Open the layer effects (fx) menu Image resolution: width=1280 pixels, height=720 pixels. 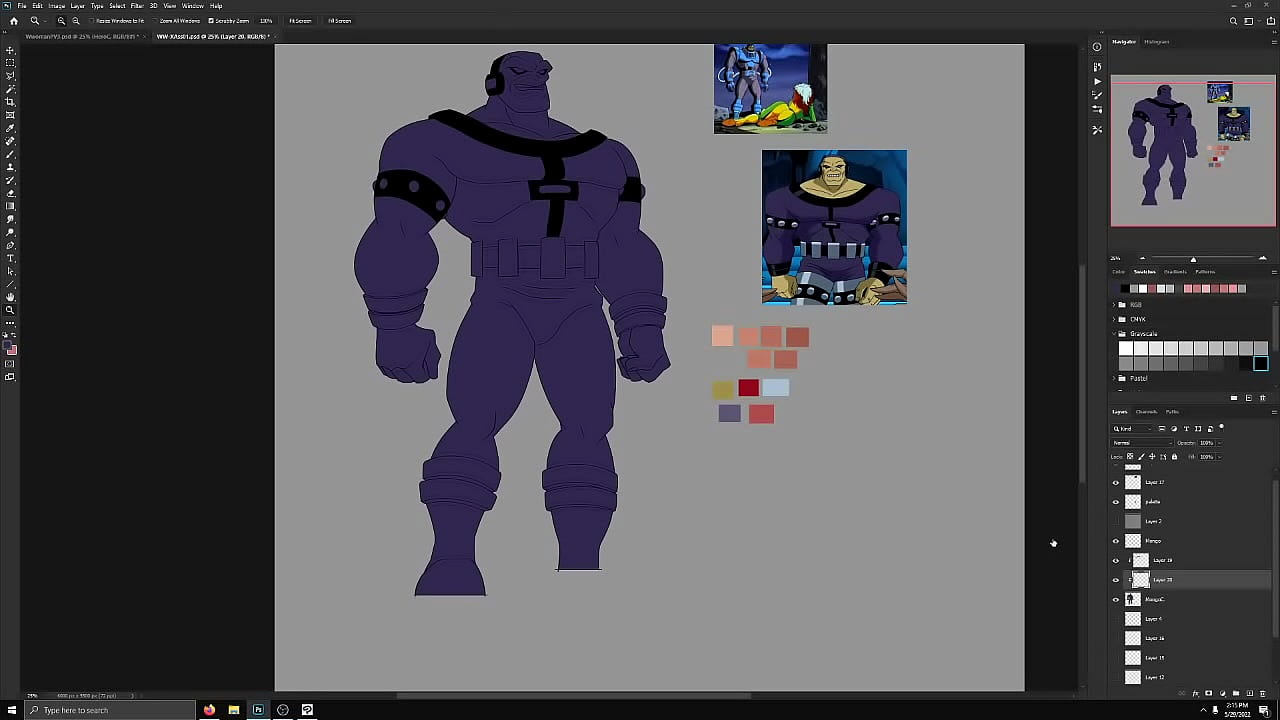(1196, 692)
